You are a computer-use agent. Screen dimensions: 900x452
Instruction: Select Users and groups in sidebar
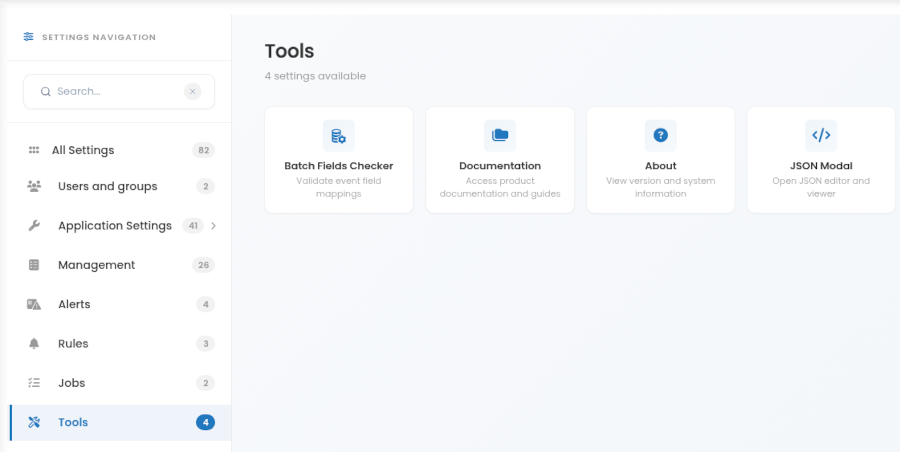[x=120, y=186]
